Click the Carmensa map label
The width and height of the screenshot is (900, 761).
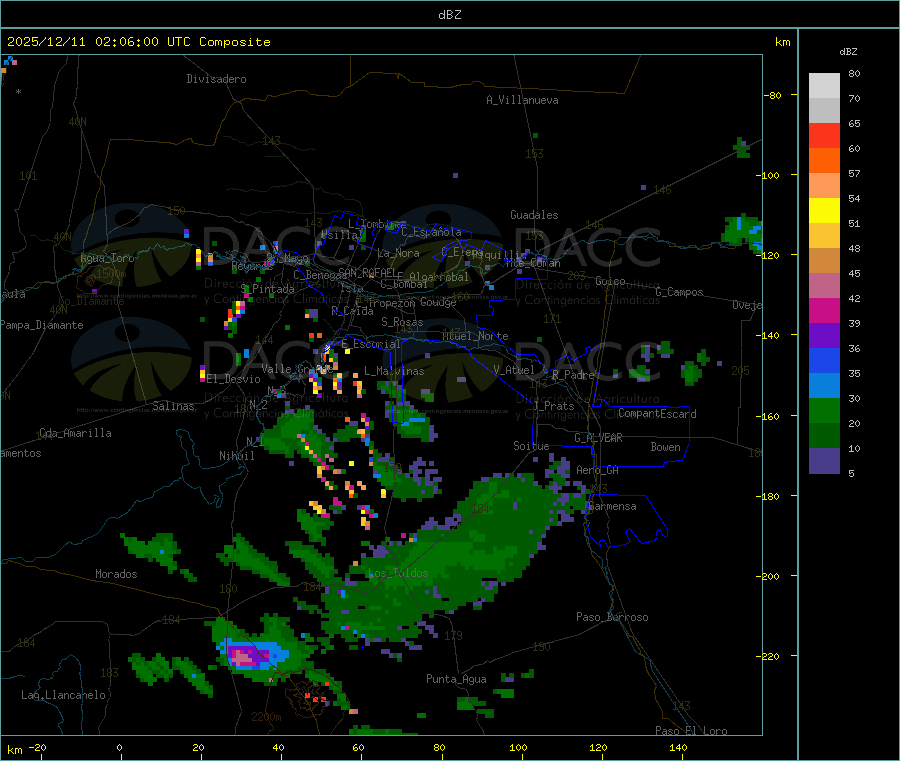[612, 506]
